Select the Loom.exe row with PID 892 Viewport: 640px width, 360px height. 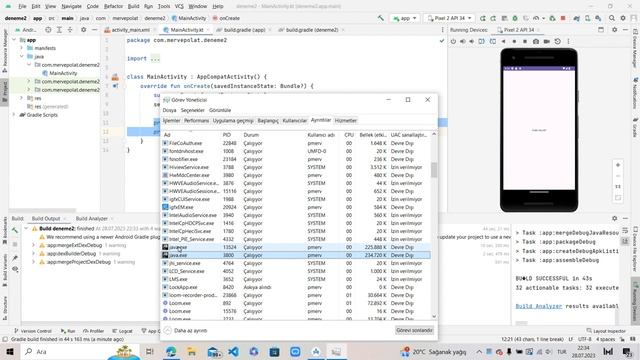[x=296, y=303]
